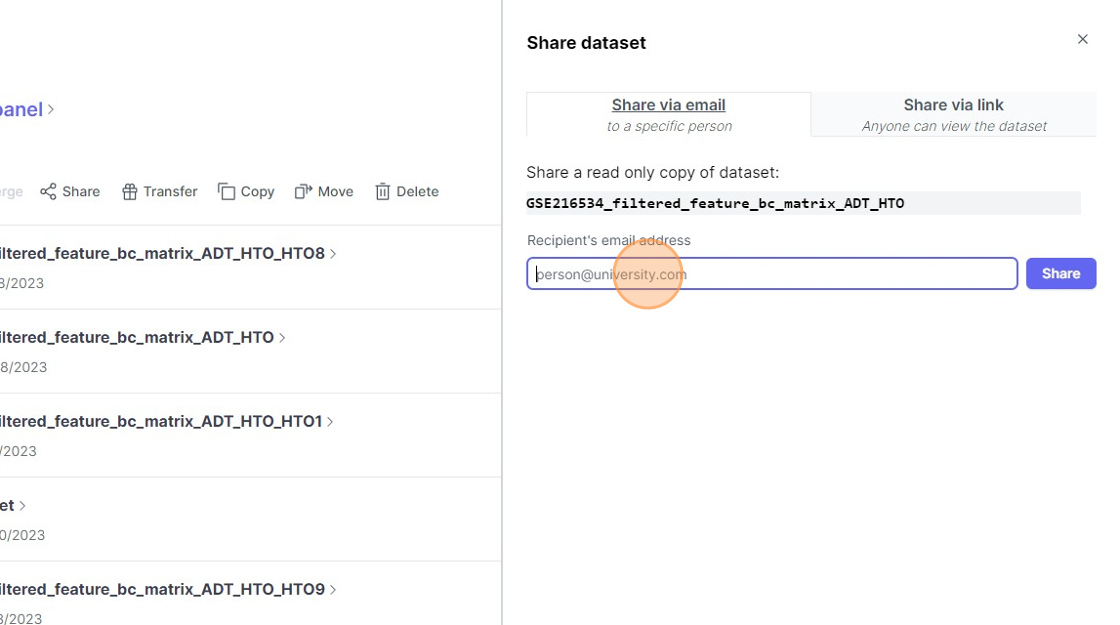Expand chevron next to ADT_HTO_HTO8 dataset

click(x=333, y=254)
